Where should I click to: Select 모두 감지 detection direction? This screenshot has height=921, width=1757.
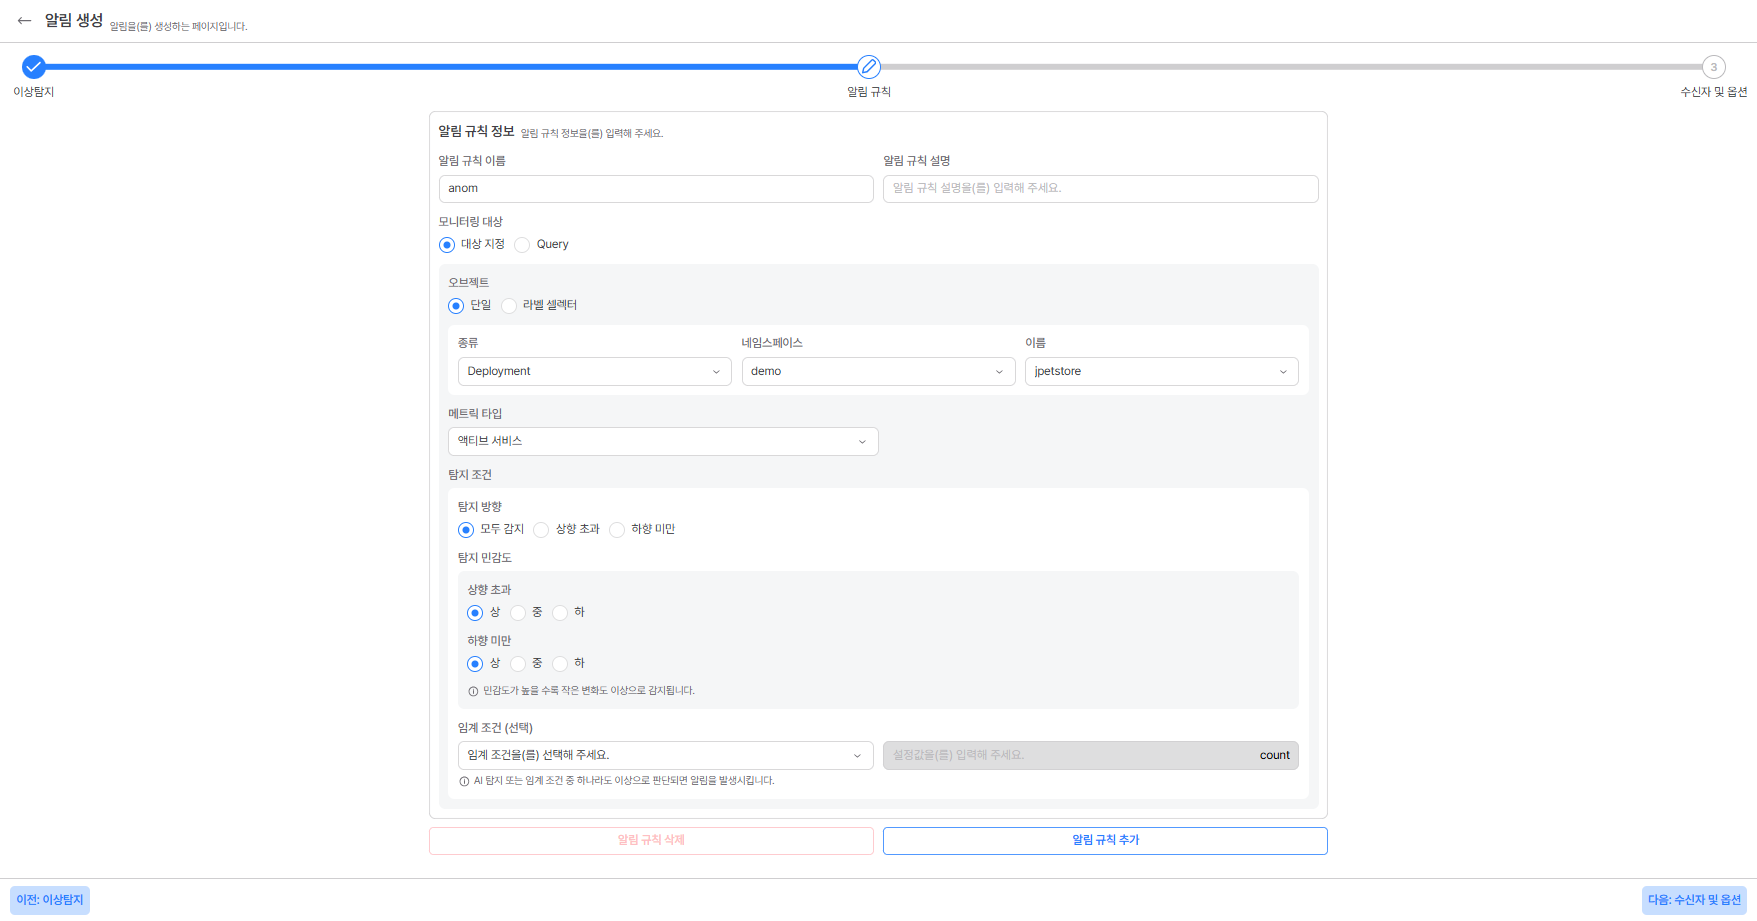466,530
